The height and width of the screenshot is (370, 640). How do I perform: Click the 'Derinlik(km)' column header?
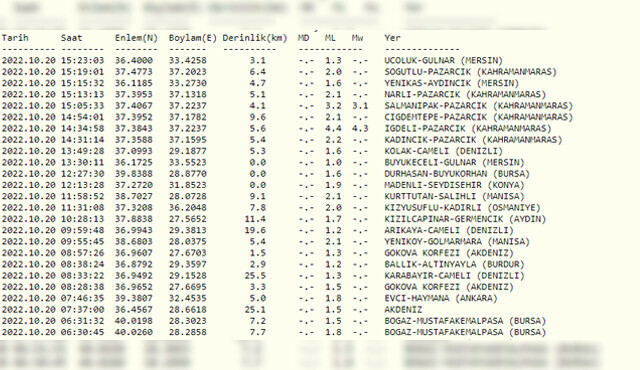255,38
